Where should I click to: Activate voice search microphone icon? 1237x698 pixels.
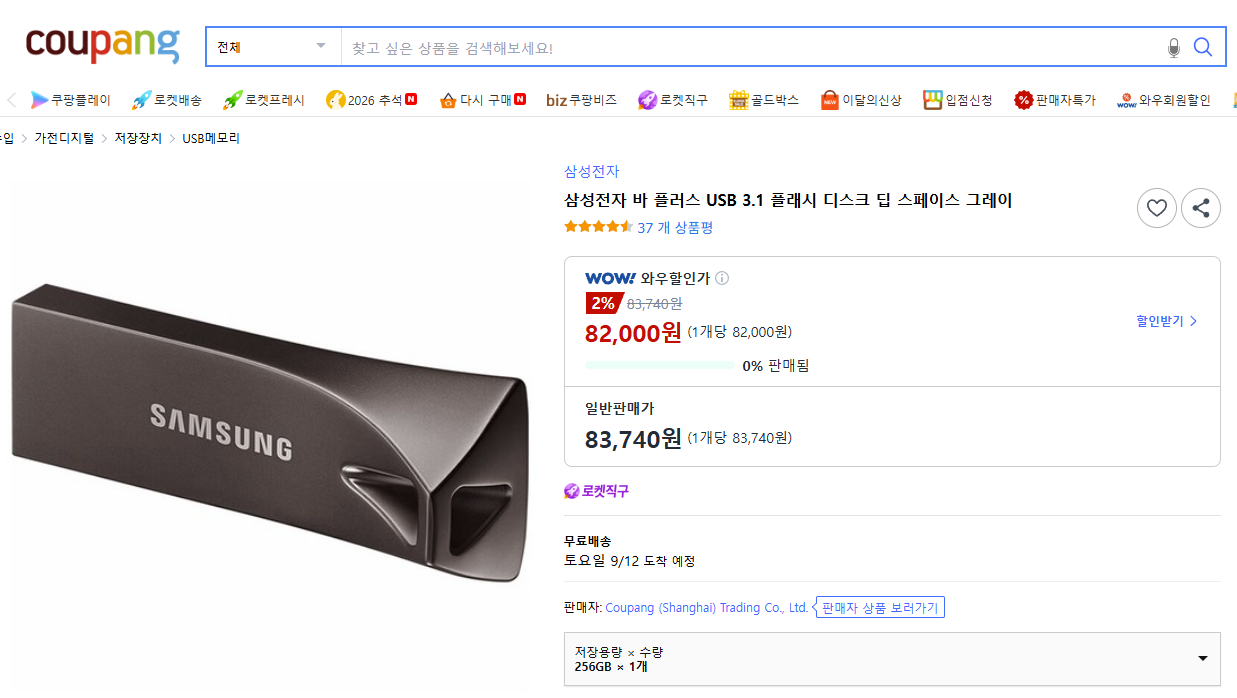pos(1174,47)
